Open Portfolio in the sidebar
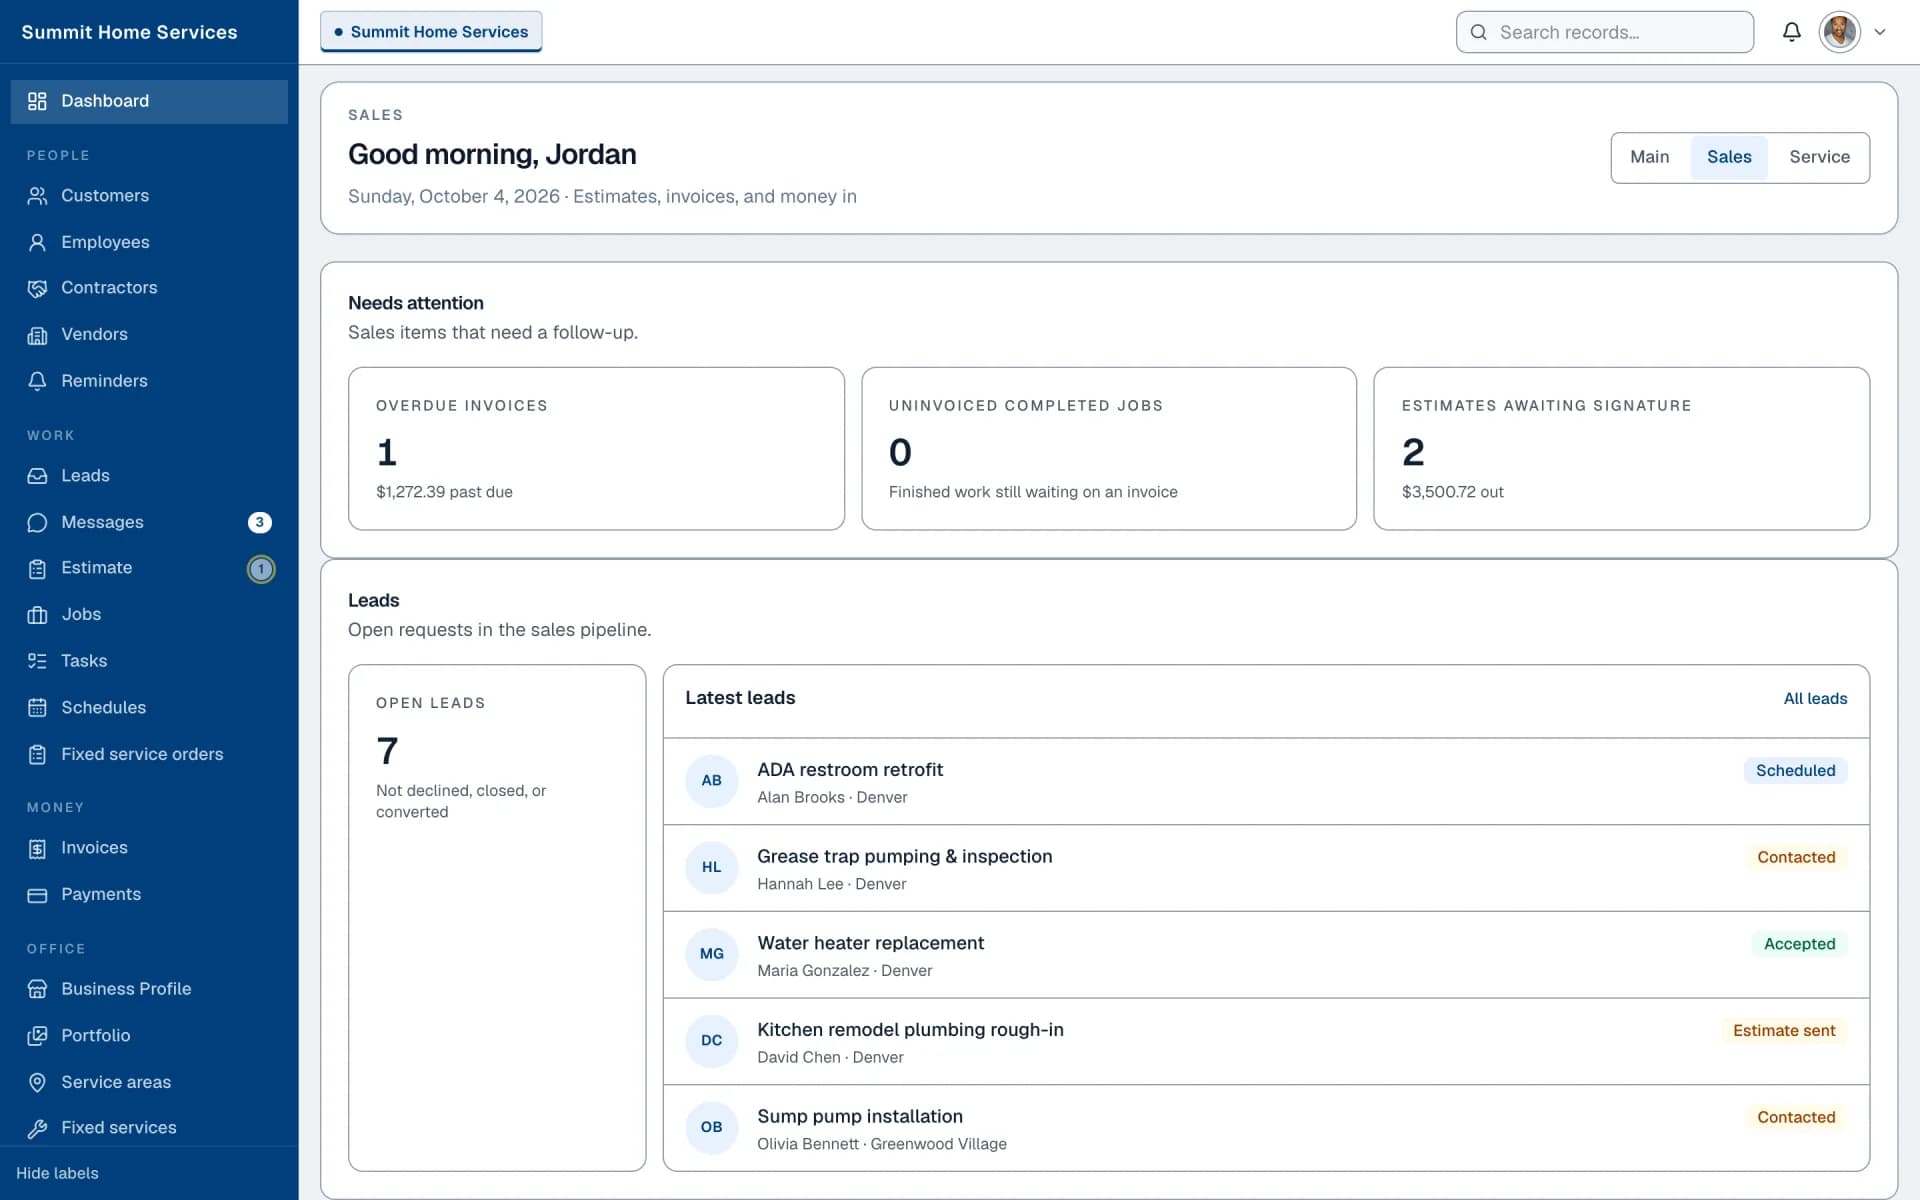Image resolution: width=1920 pixels, height=1200 pixels. click(x=149, y=1036)
